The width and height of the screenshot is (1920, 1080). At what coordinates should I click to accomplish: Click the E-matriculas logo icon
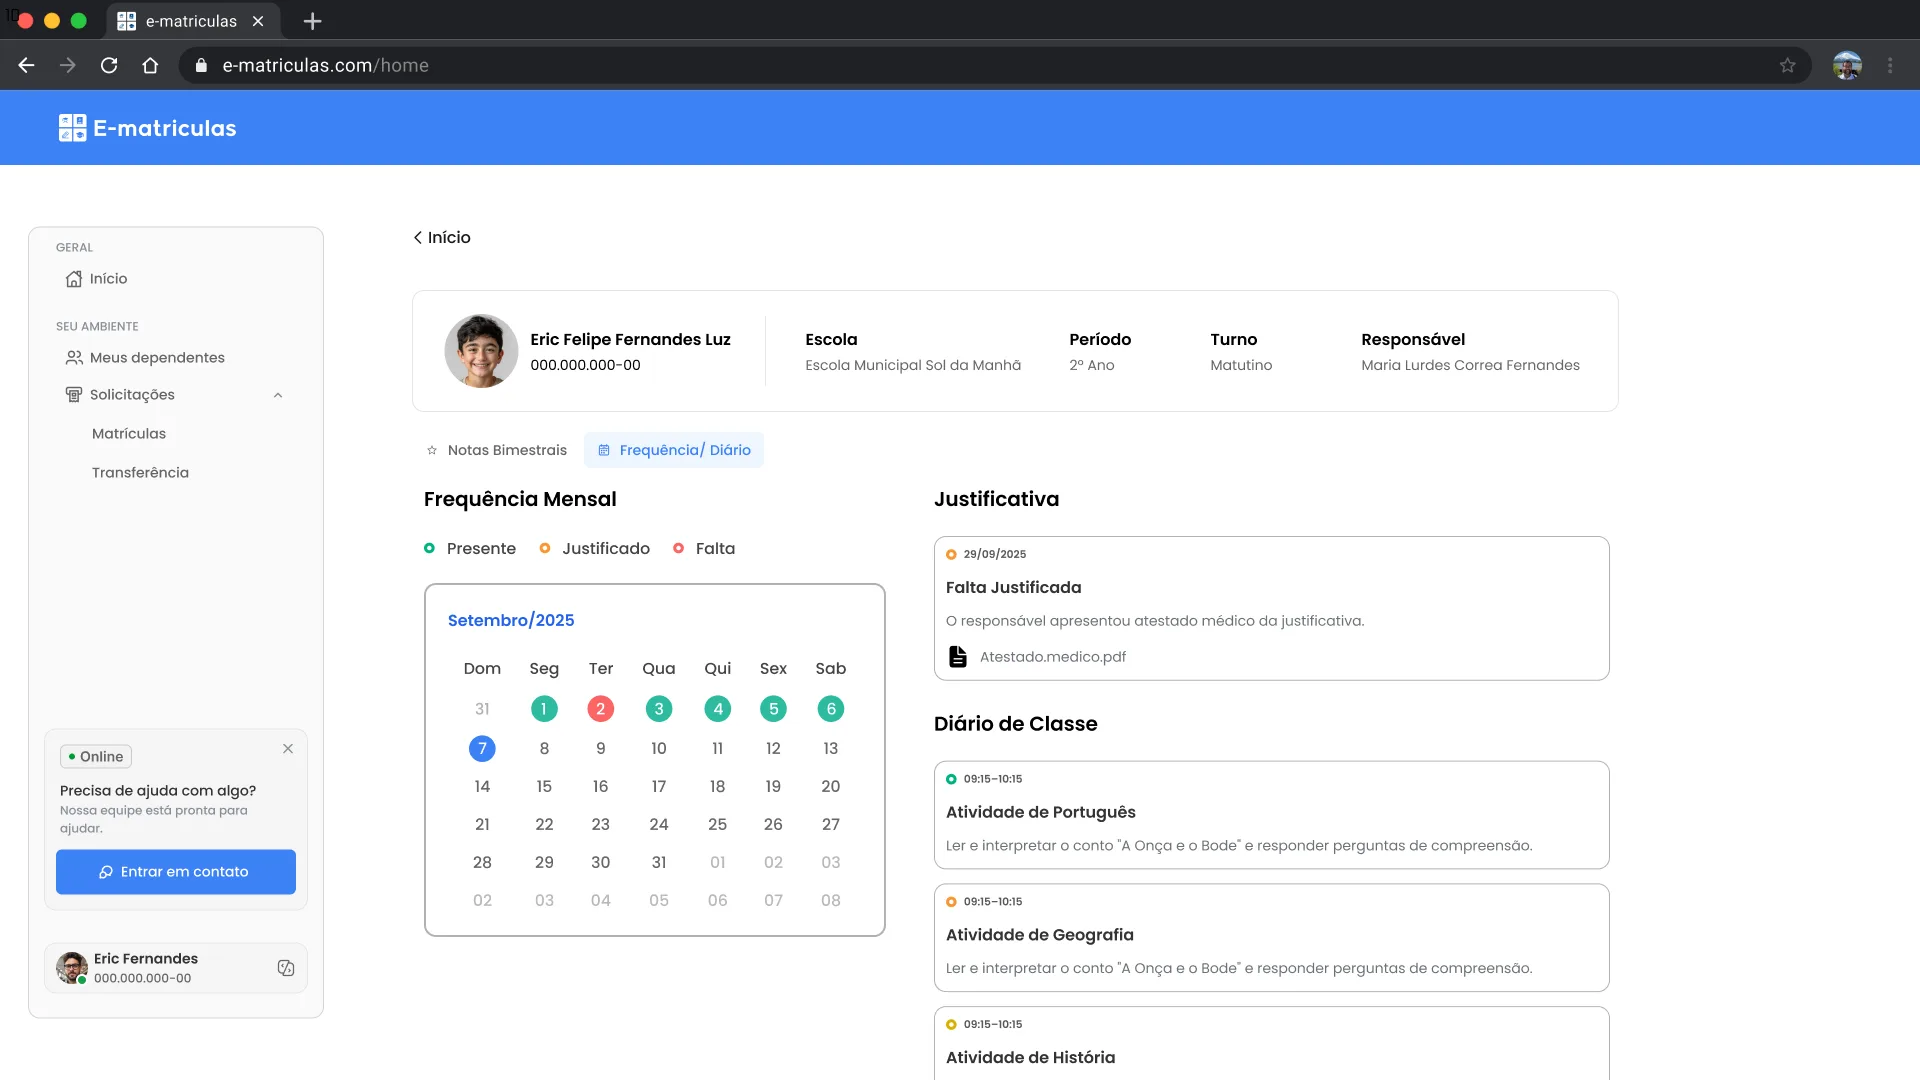72,128
